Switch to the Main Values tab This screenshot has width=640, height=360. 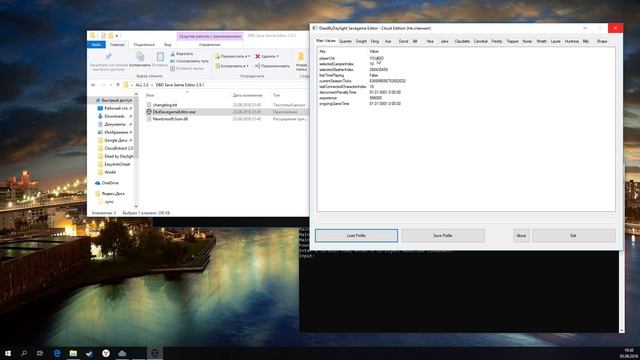(x=326, y=41)
